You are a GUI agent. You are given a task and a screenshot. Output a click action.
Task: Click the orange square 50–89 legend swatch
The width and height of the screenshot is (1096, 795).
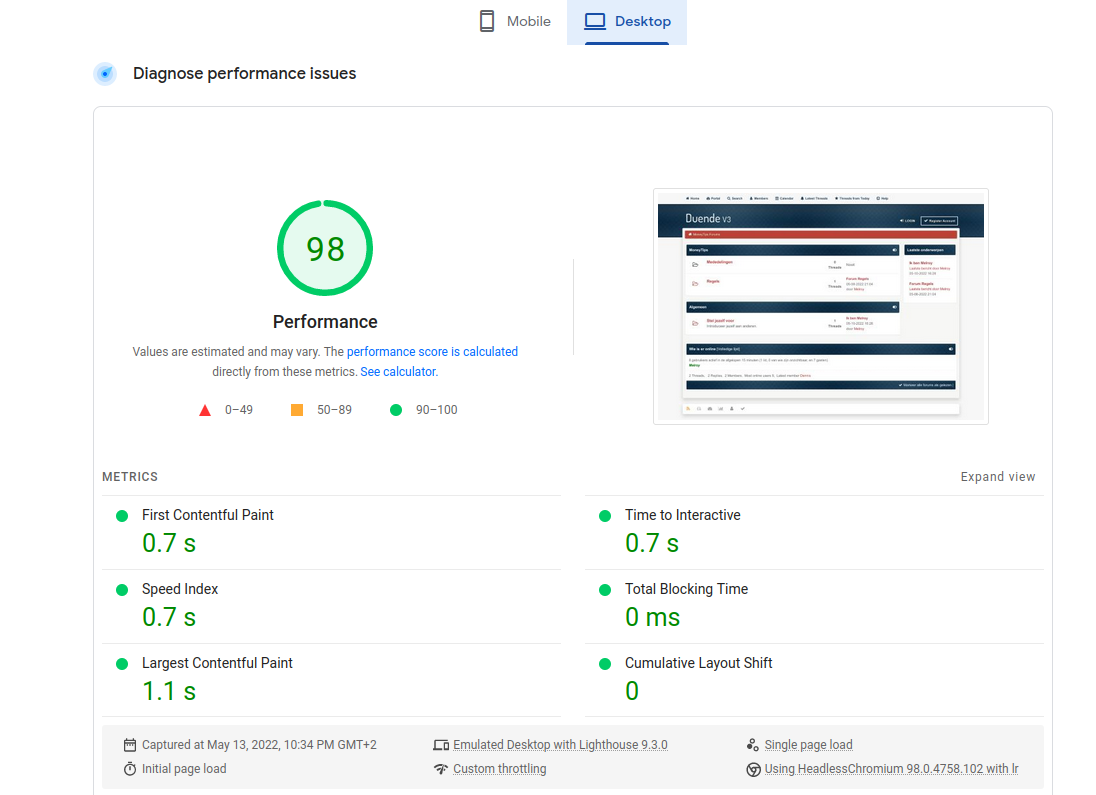[297, 410]
